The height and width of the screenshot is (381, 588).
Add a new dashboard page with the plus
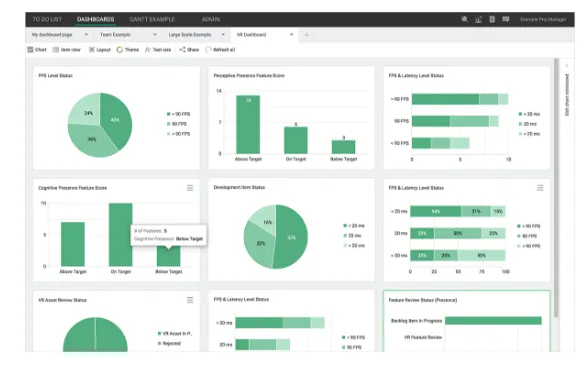point(306,35)
